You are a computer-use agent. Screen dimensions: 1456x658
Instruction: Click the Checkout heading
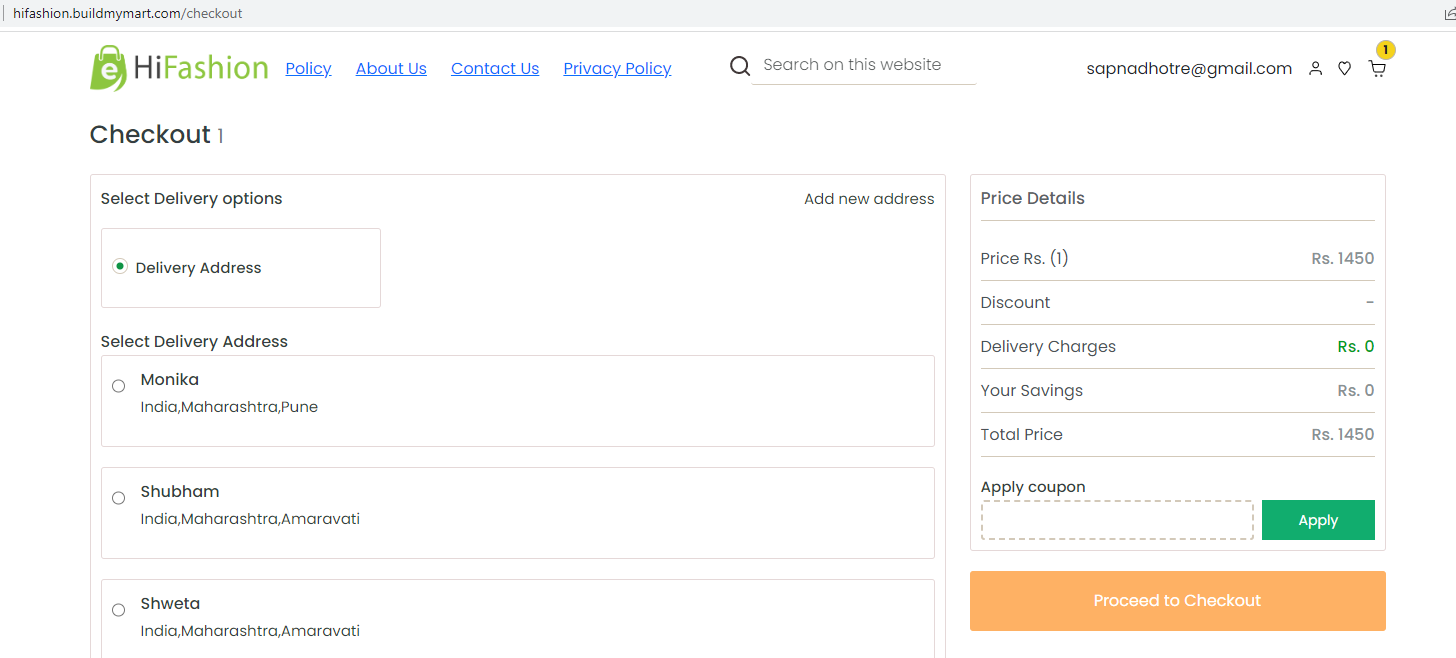tap(150, 135)
